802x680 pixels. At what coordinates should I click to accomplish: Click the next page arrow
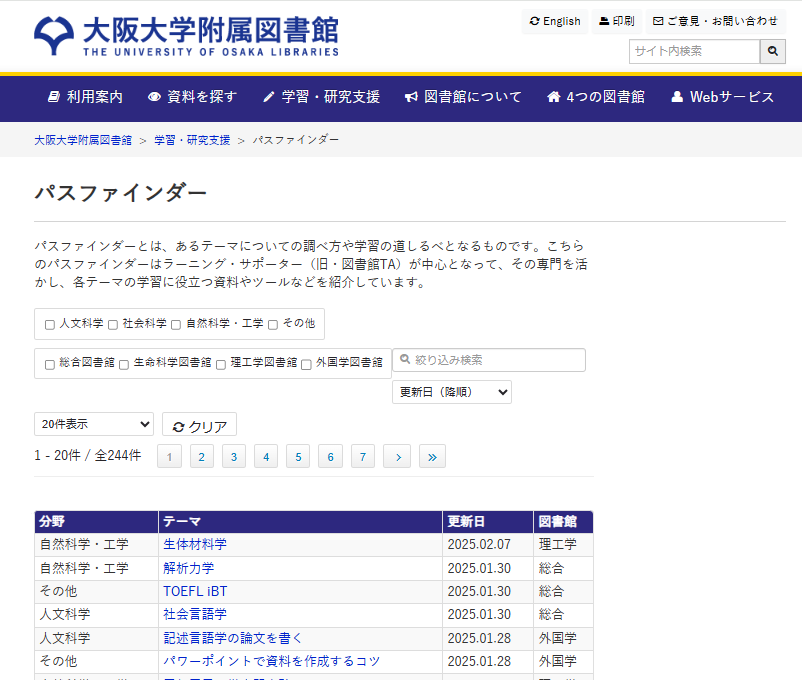397,456
